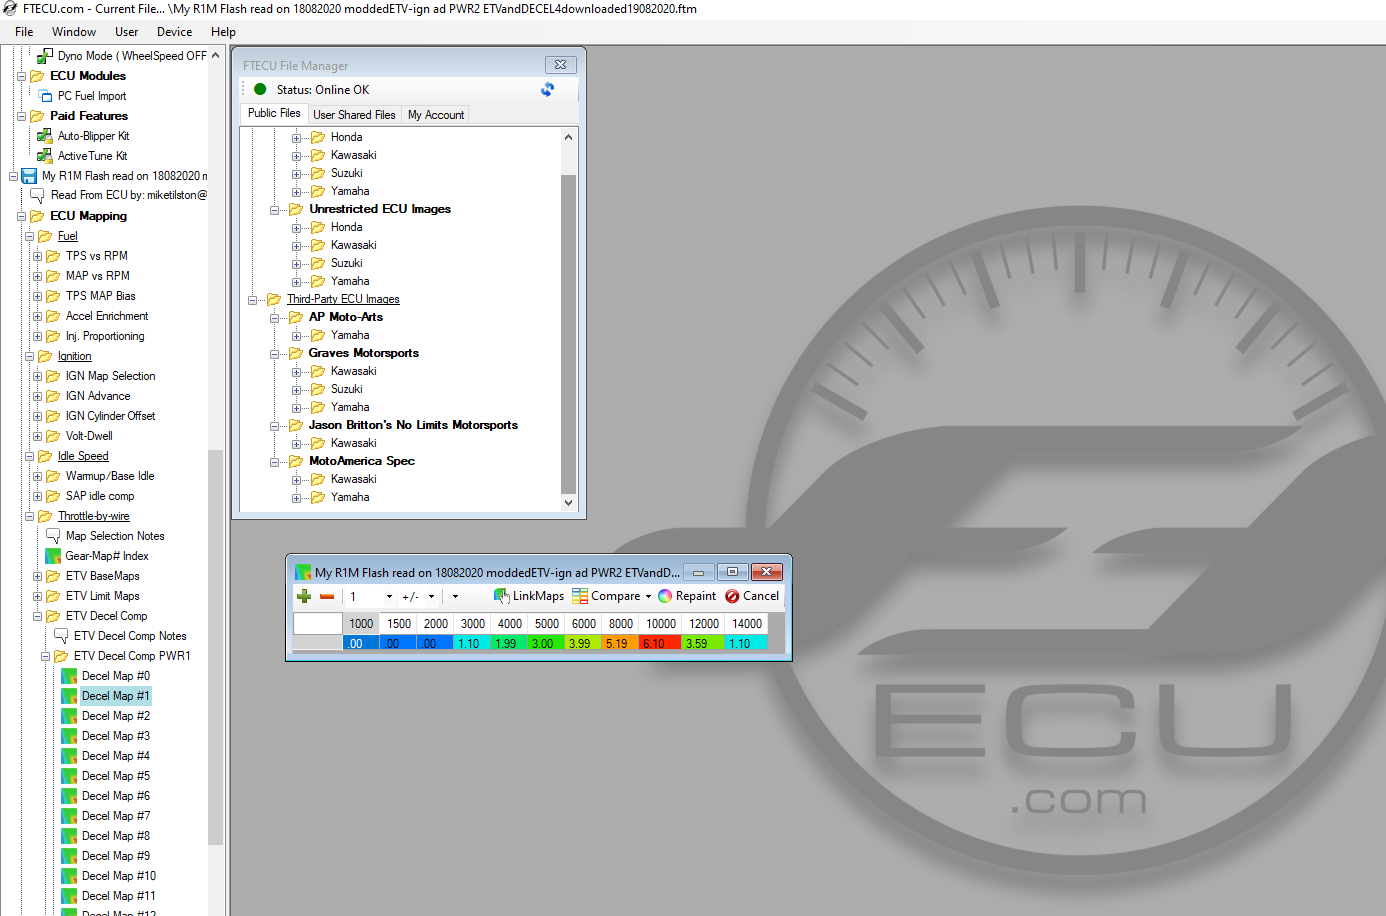The height and width of the screenshot is (916, 1386).
Task: Expand the TPS vs RPM folder
Action: [37, 256]
